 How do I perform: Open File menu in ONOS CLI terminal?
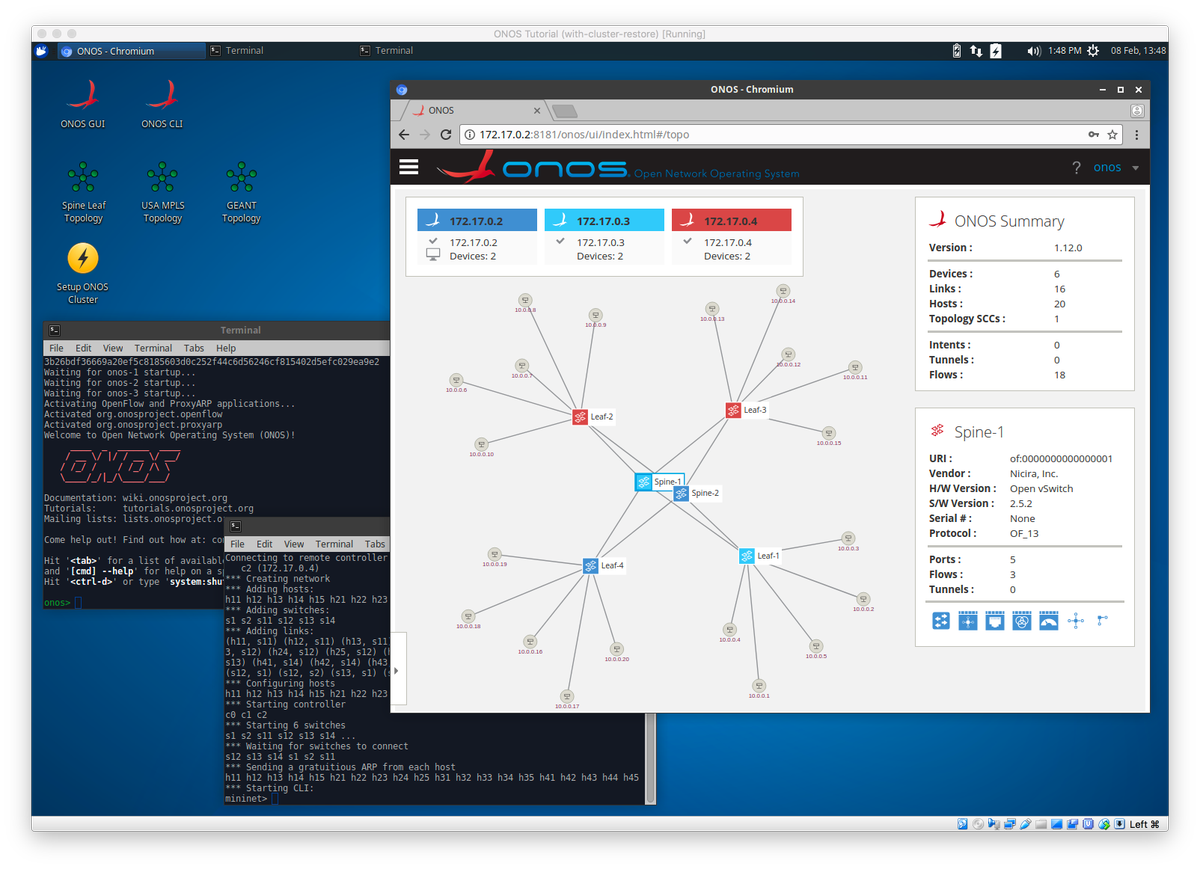[x=56, y=348]
